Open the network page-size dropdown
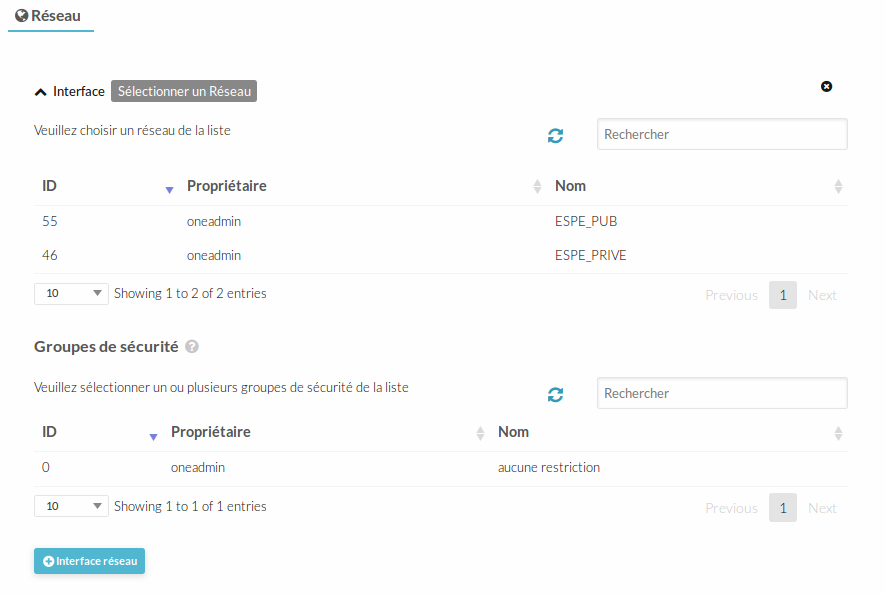This screenshot has width=886, height=594. [71, 294]
